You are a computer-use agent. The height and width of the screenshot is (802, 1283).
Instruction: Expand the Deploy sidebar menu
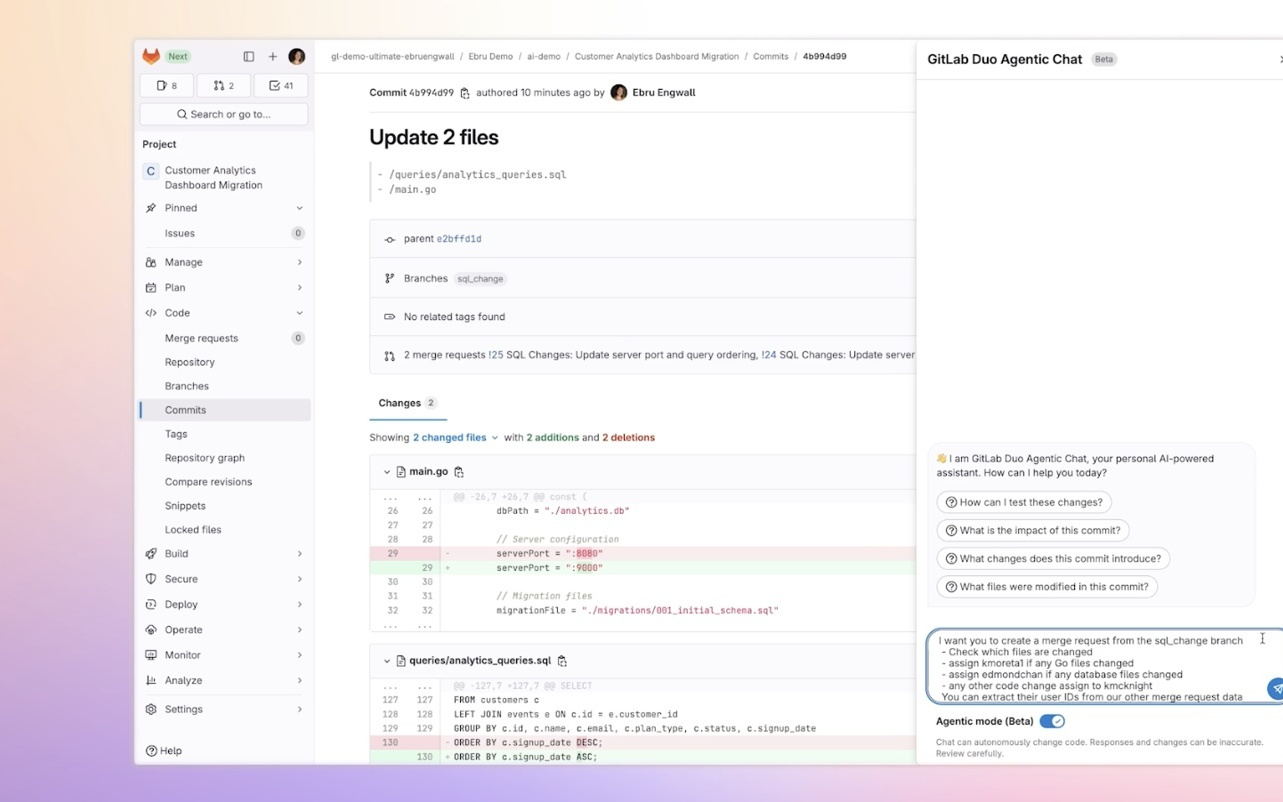point(224,605)
